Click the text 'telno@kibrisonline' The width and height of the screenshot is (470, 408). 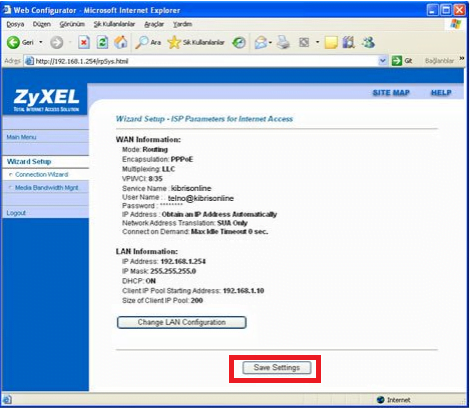(201, 198)
